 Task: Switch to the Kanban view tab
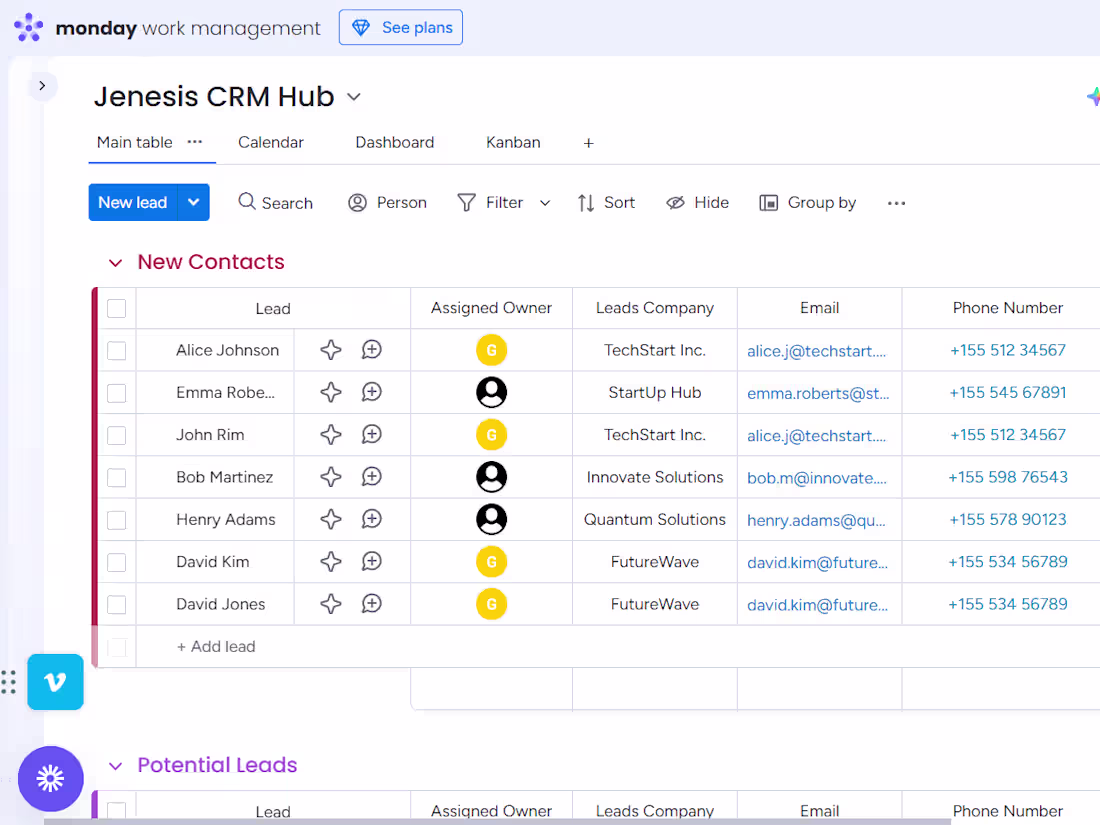[513, 142]
